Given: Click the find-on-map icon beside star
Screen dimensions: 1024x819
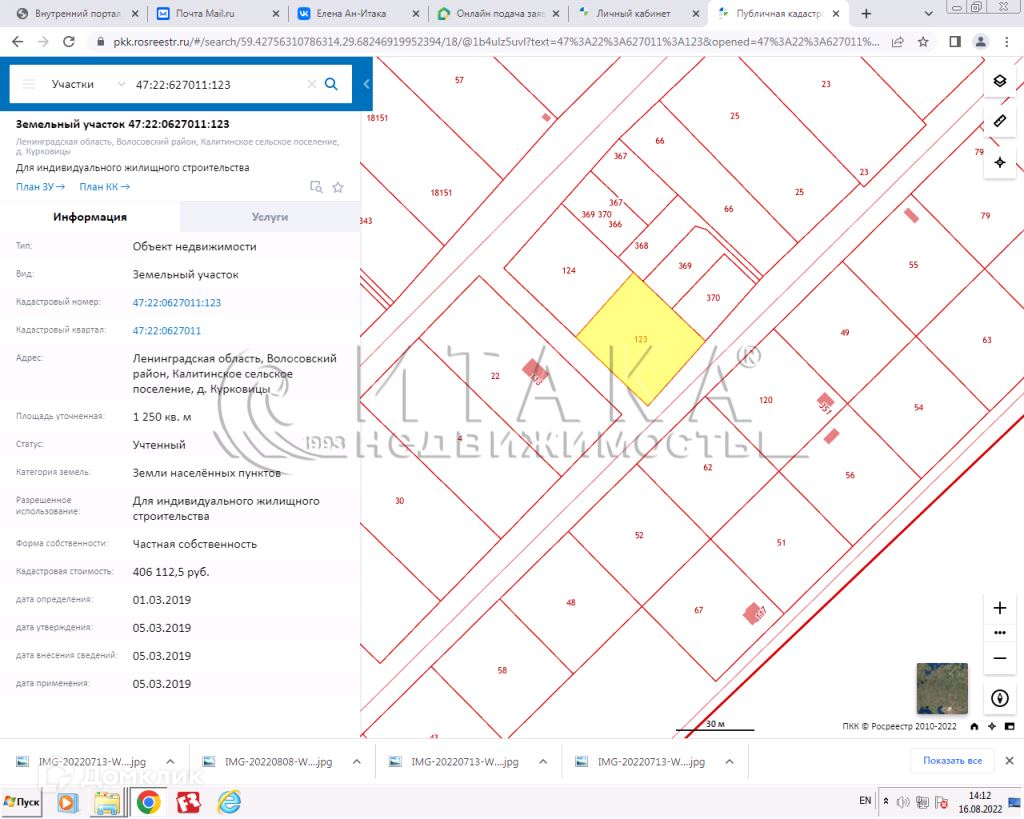Looking at the screenshot, I should 316,187.
